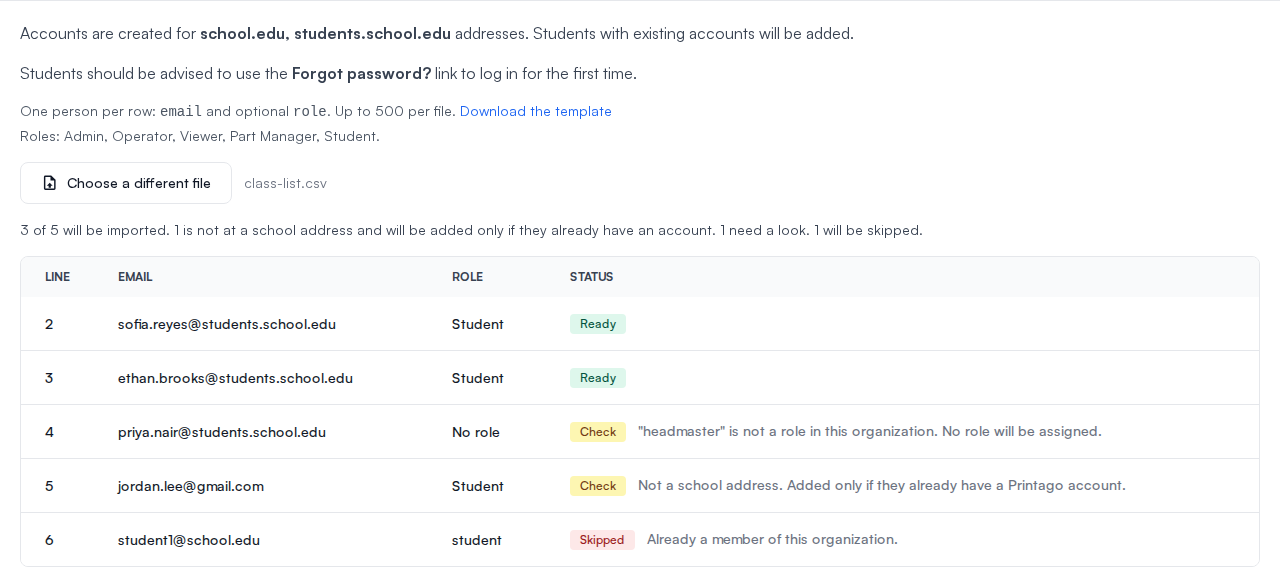Screen dimensions: 1280x587
Task: Select priya.nair@students.school.edu email cell
Action: (x=222, y=432)
